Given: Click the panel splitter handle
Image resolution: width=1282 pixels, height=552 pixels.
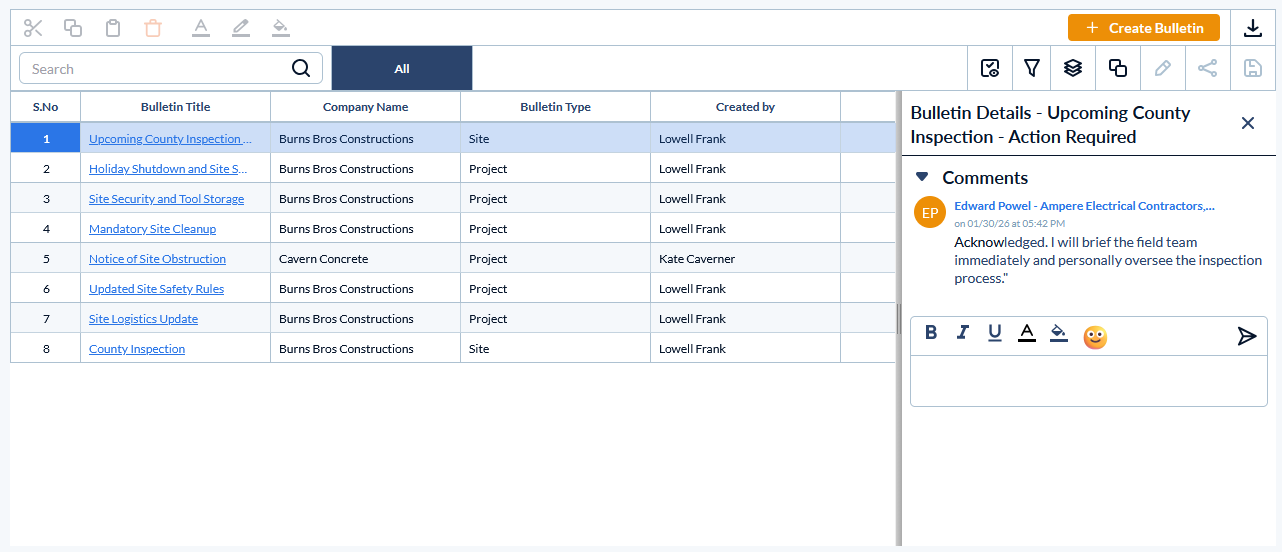Looking at the screenshot, I should tap(898, 320).
